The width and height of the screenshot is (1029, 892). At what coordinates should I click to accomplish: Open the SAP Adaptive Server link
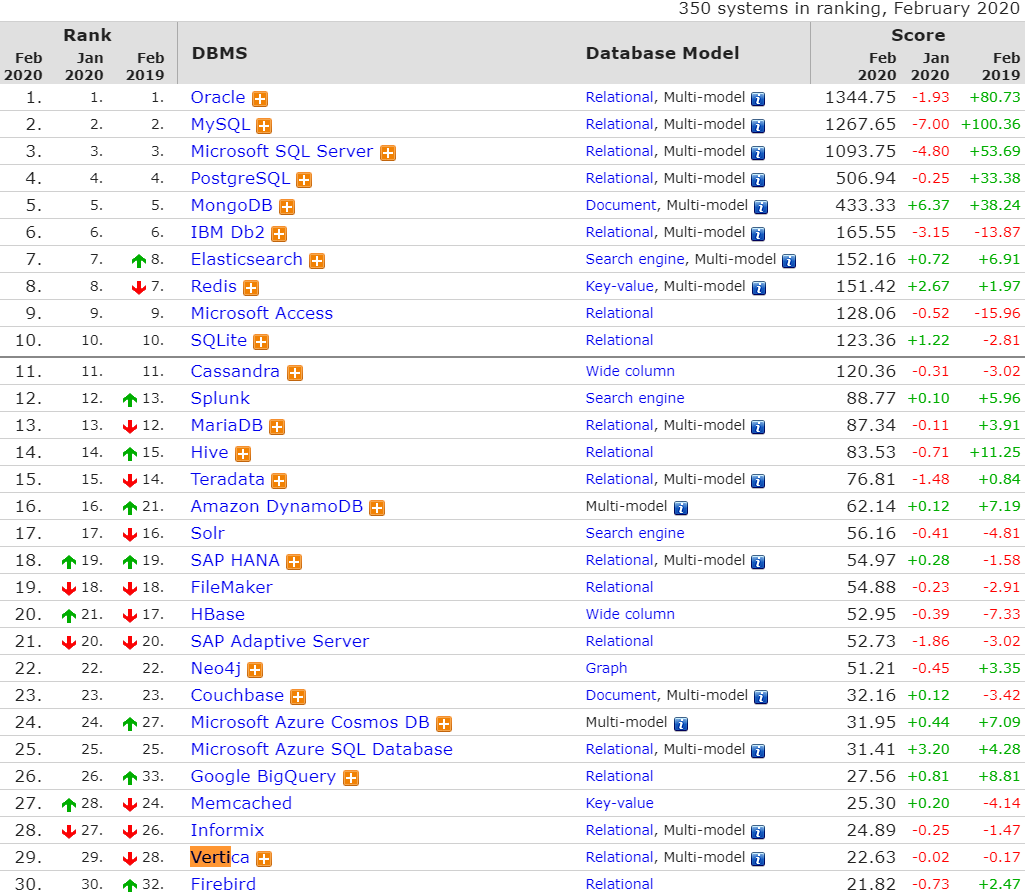coord(280,641)
